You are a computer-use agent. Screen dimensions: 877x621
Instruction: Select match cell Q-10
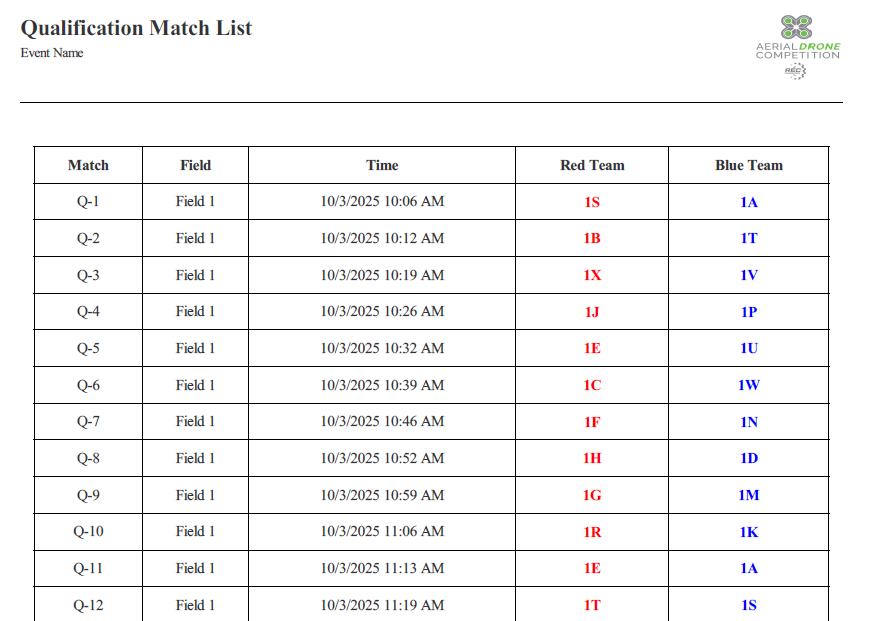tap(88, 531)
